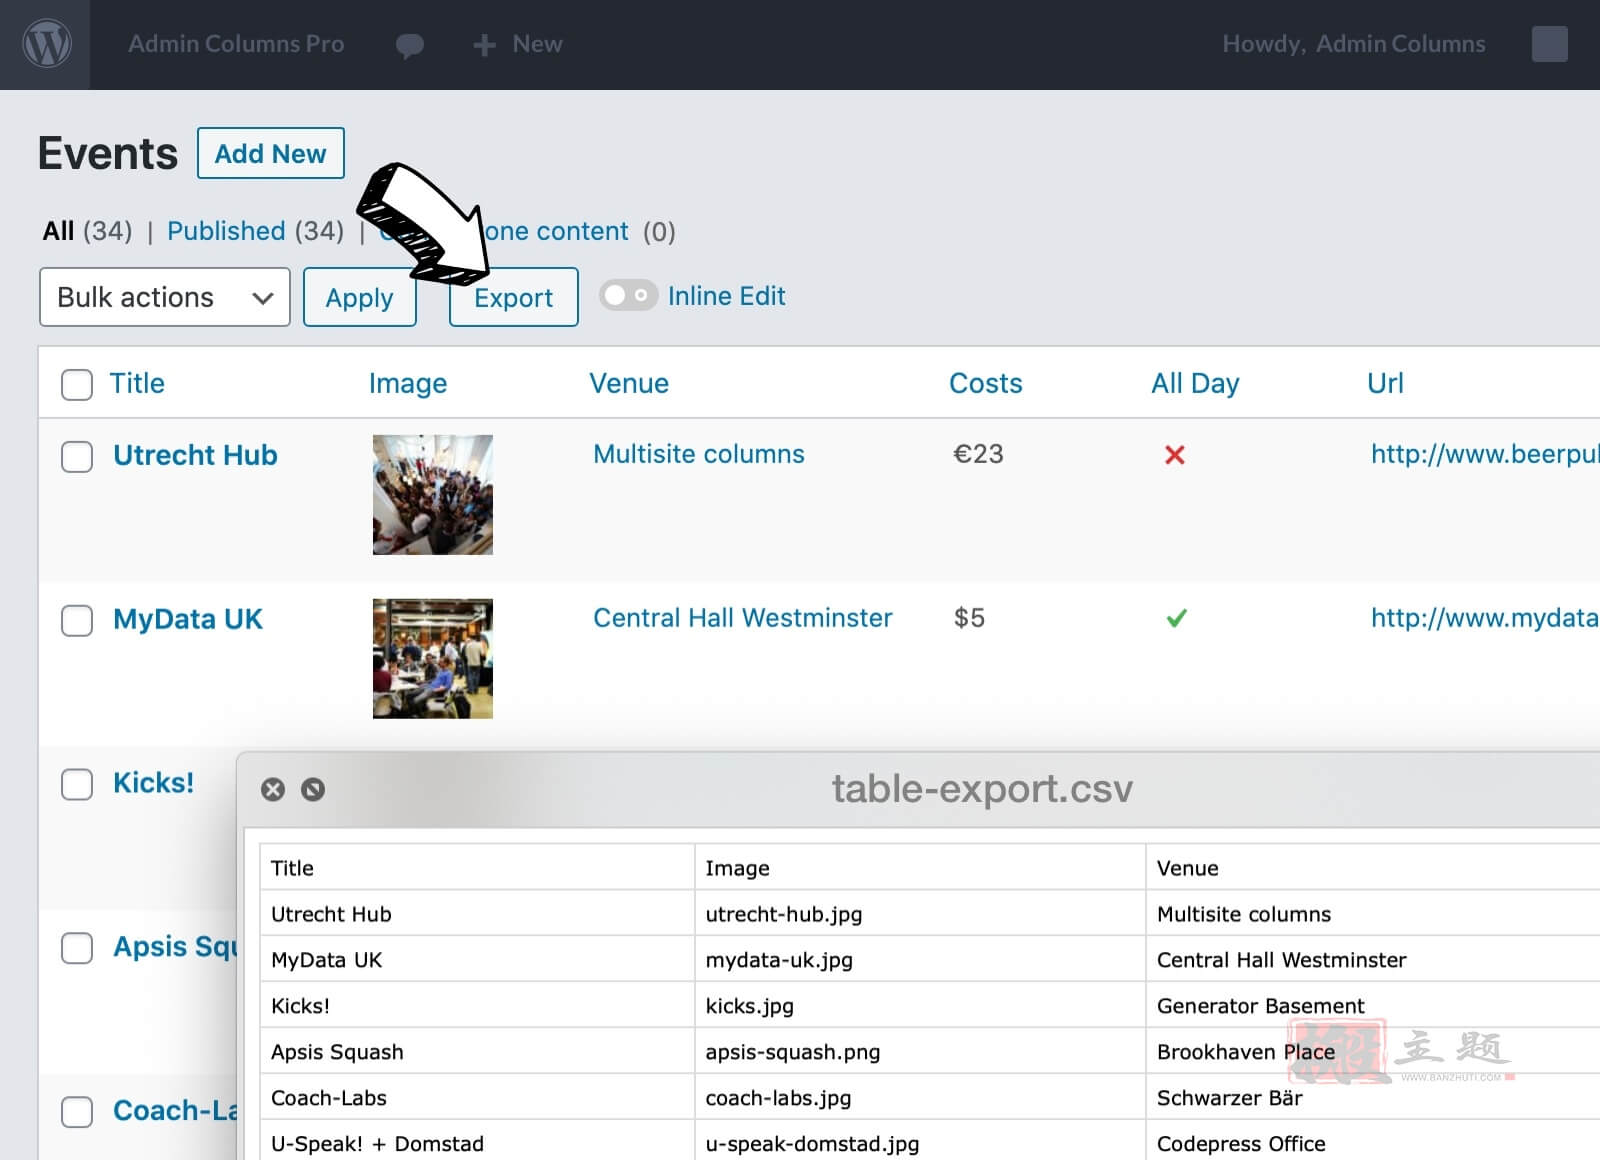Viewport: 1600px width, 1160px height.
Task: Select the kicks.jpg cell in the csv
Action: [x=920, y=1005]
